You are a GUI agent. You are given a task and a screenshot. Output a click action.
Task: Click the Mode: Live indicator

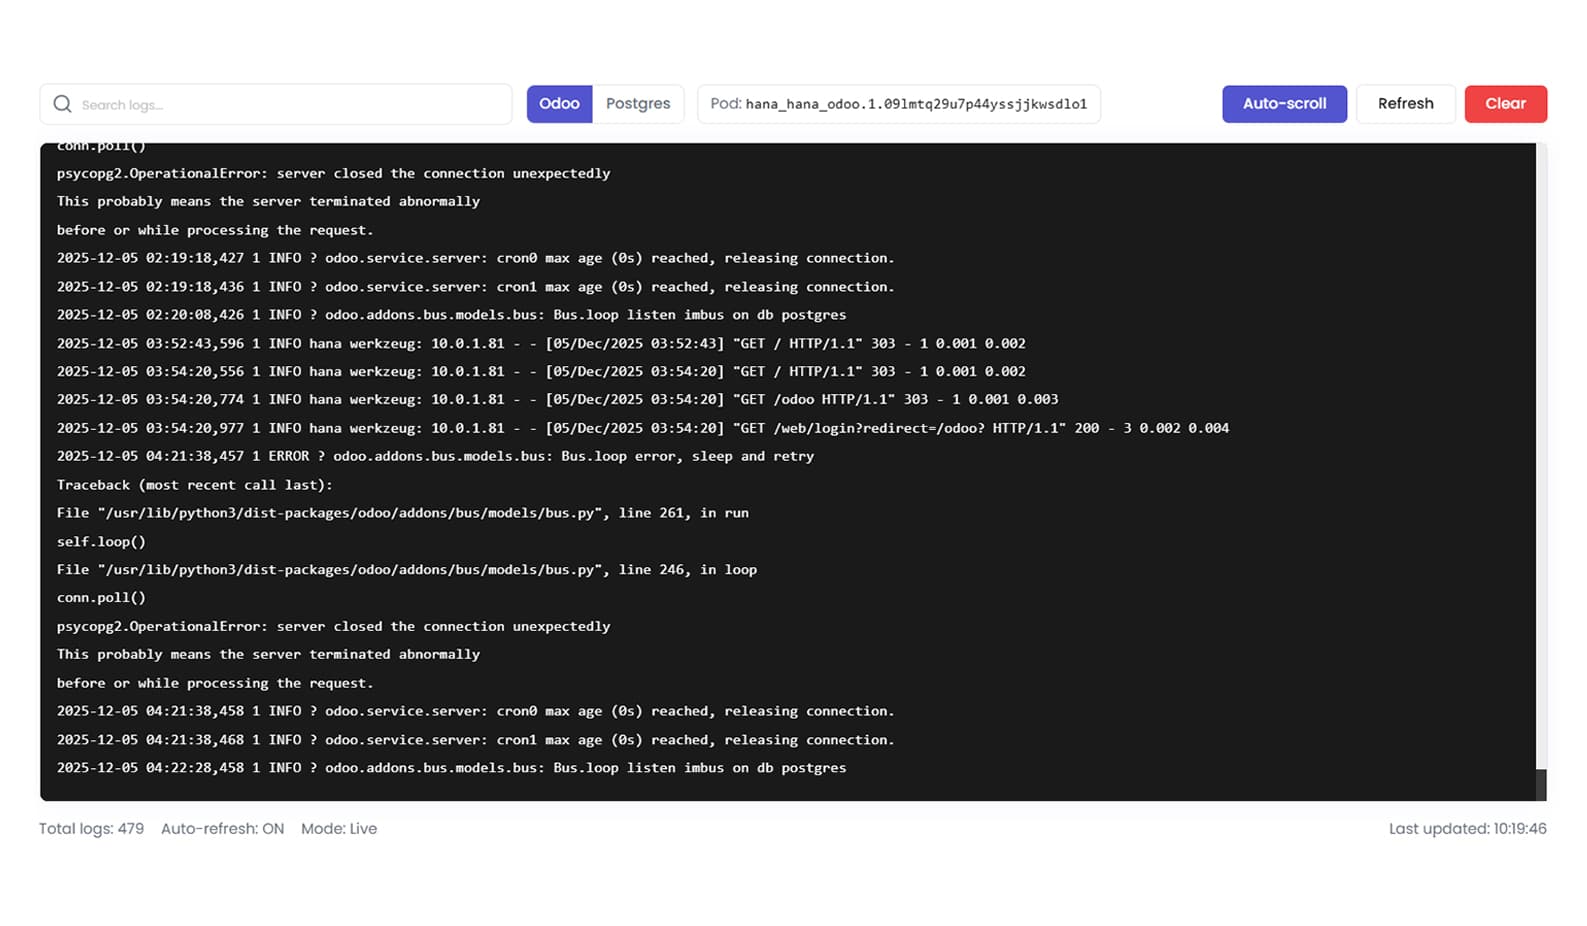(339, 829)
